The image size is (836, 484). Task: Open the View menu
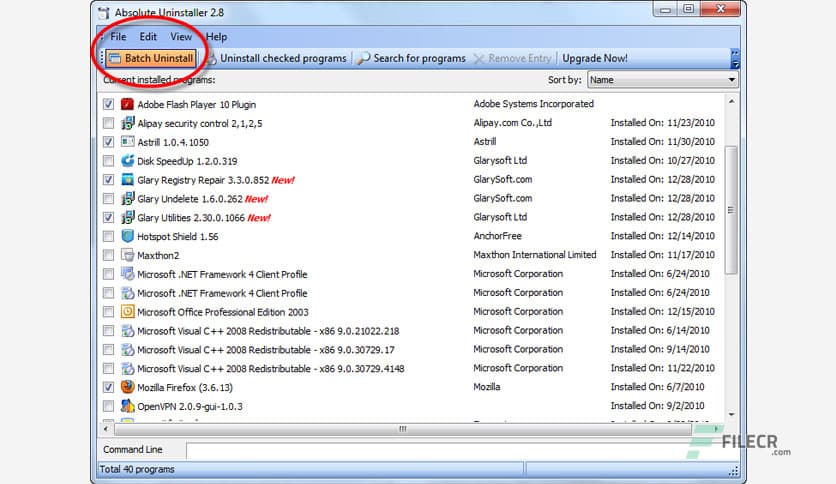pos(181,37)
